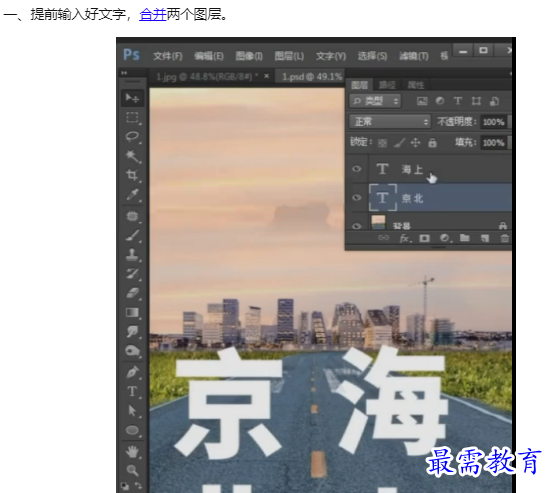Add a layer mask

point(424,239)
